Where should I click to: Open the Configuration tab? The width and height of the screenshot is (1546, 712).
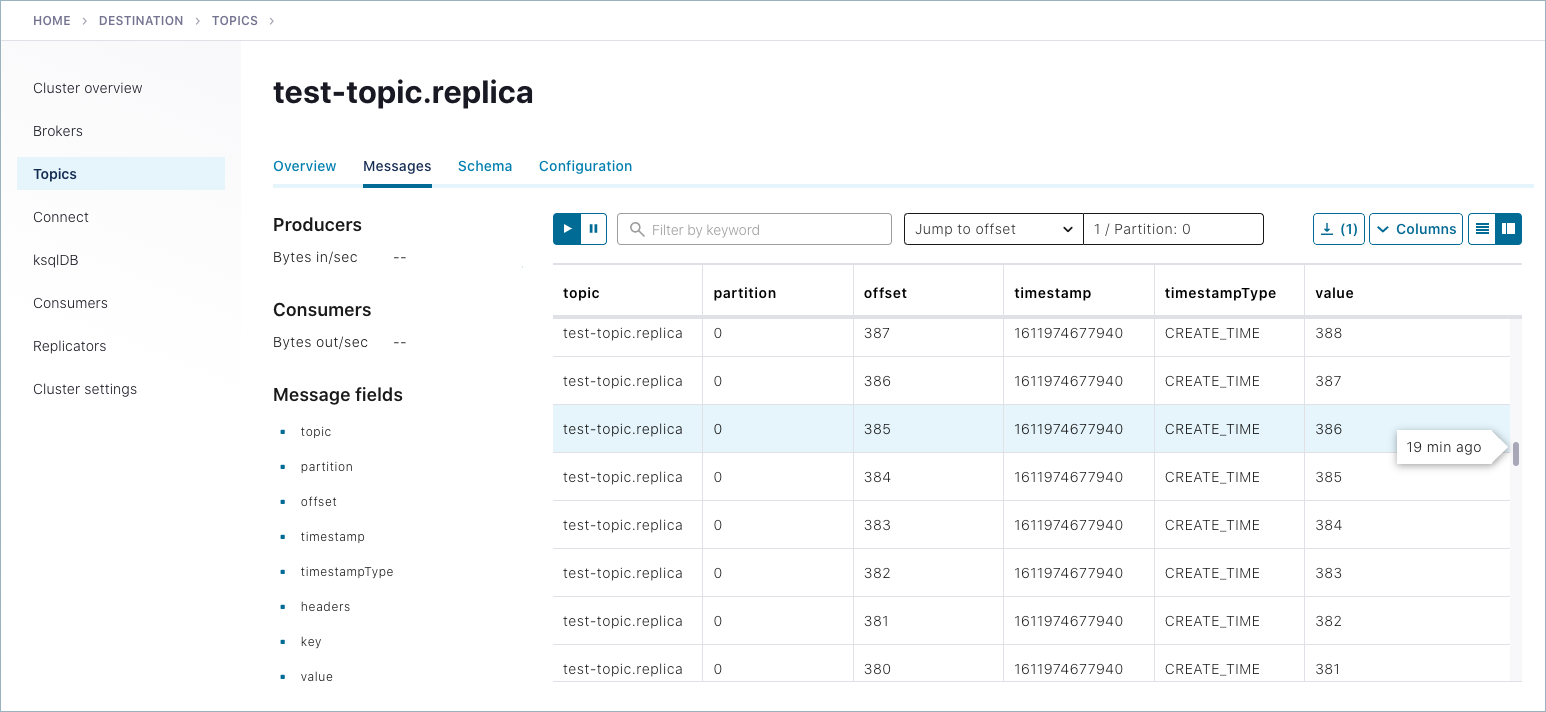(585, 166)
